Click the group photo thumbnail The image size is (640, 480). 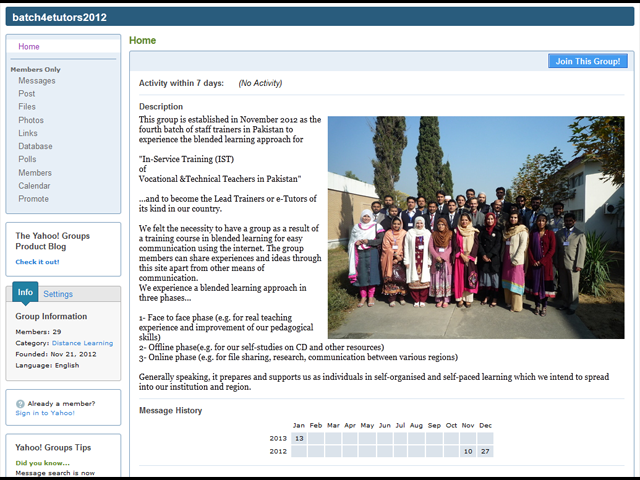(x=476, y=227)
